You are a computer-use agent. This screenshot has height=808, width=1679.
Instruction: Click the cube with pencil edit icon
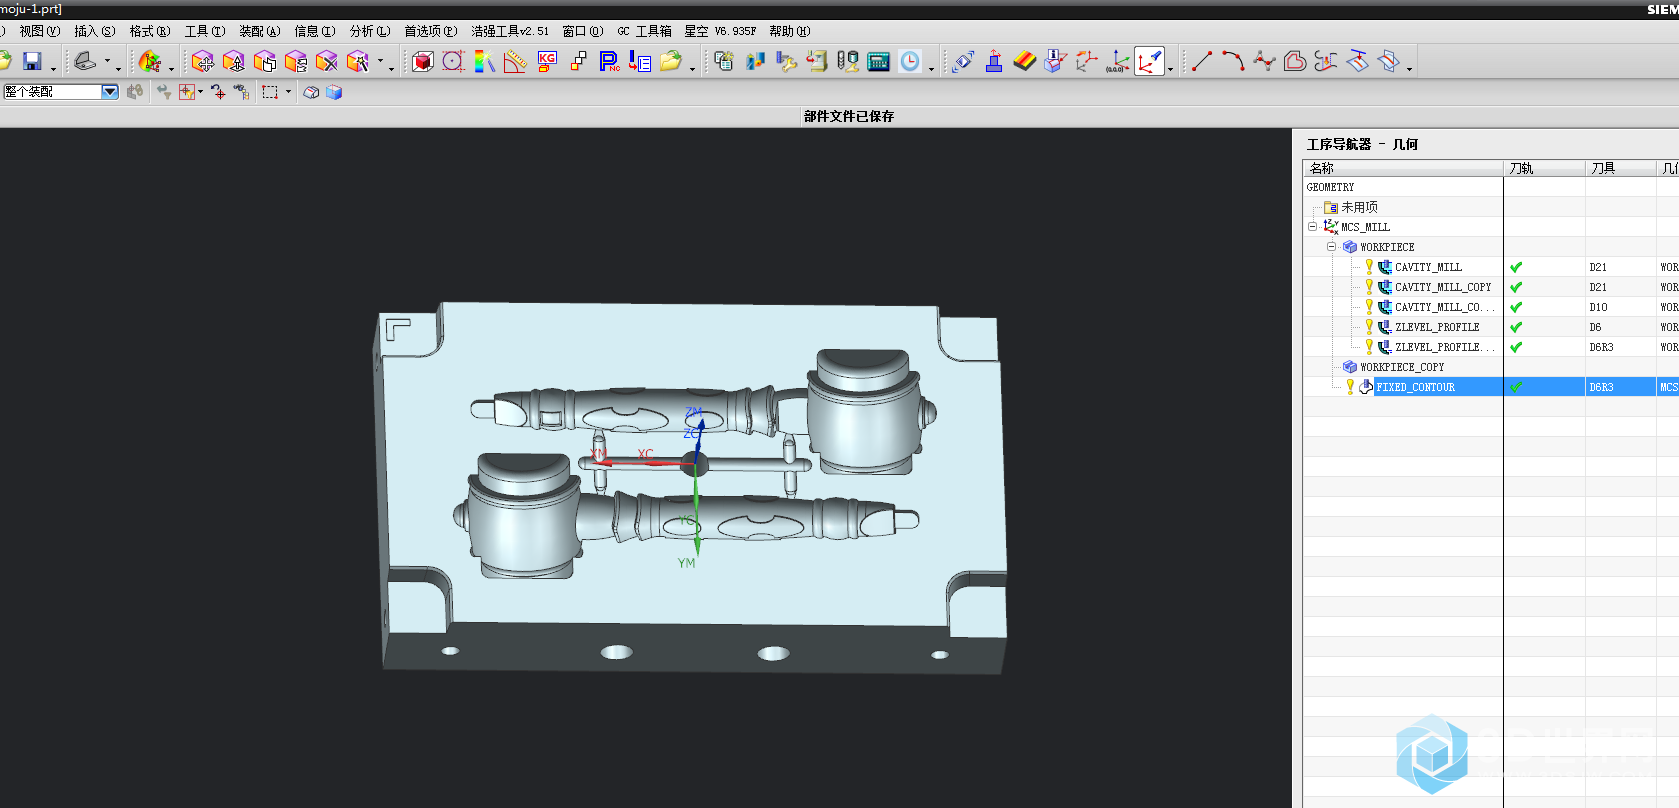coord(357,62)
